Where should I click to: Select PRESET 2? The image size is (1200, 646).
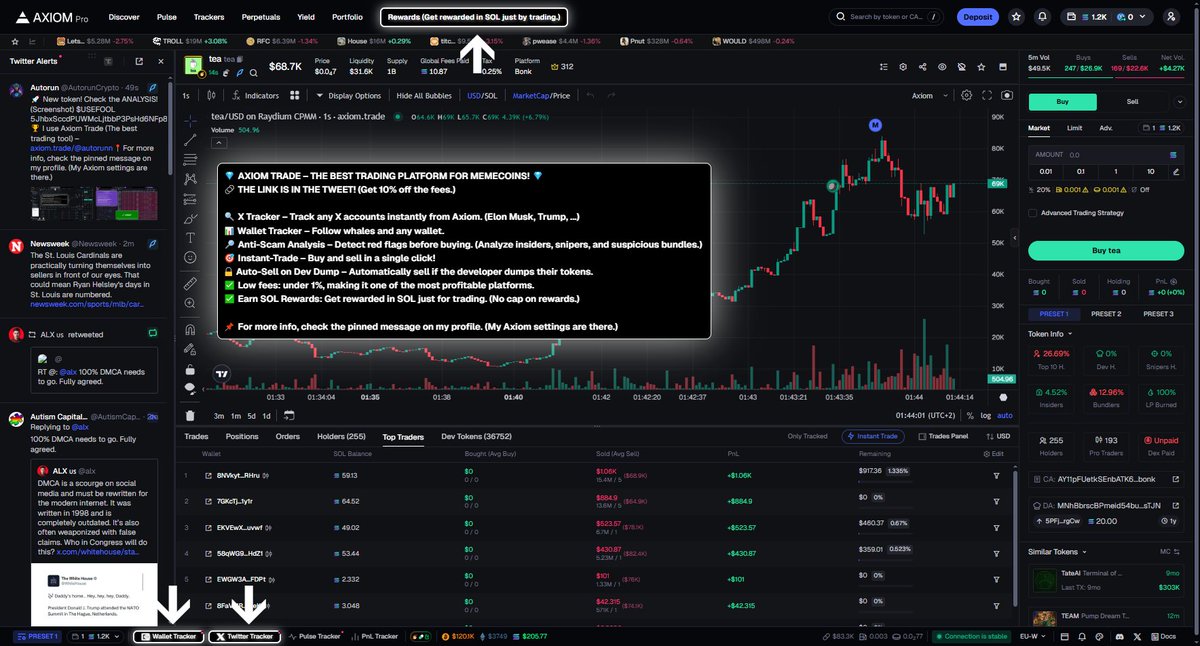tap(1105, 314)
